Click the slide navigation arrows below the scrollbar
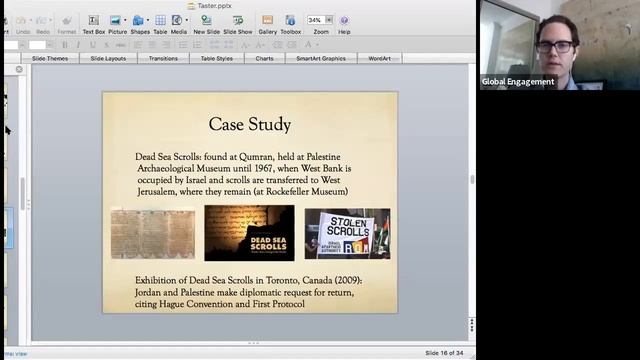The width and height of the screenshot is (640, 360). click(472, 325)
